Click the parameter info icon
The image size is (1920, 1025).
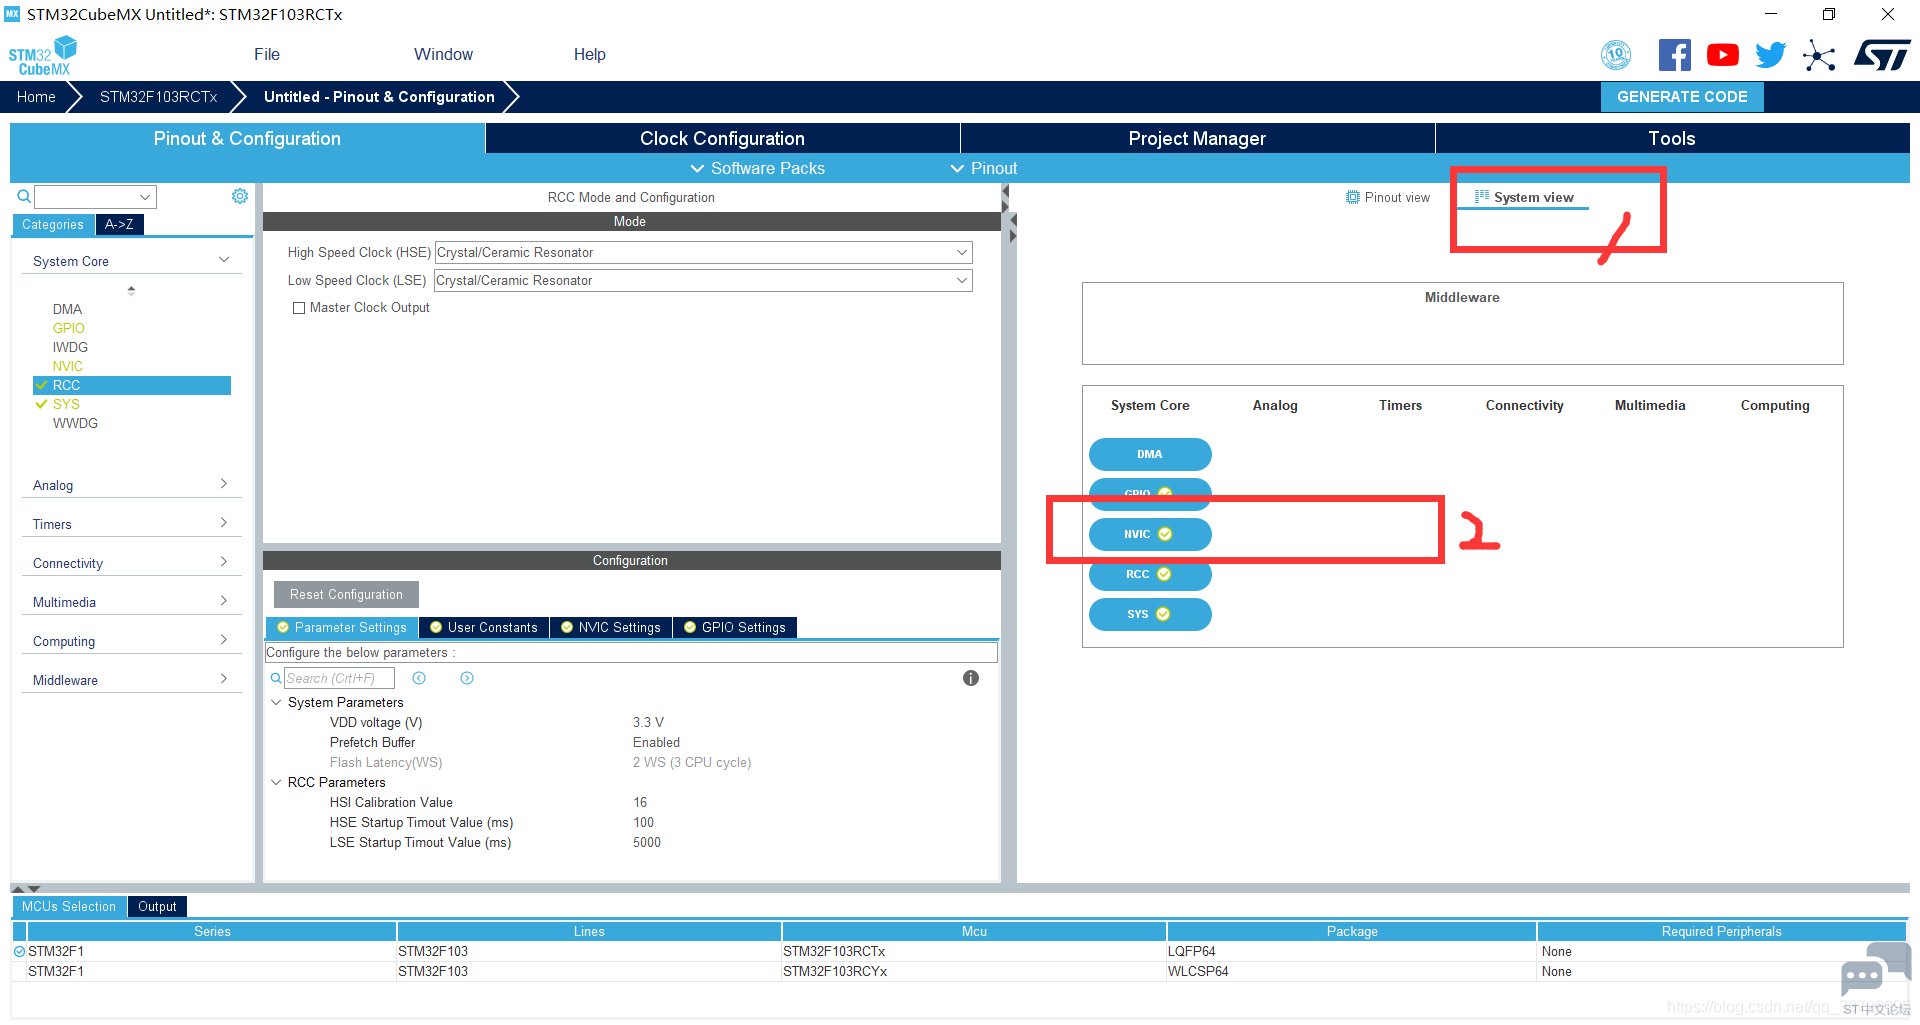click(x=971, y=678)
